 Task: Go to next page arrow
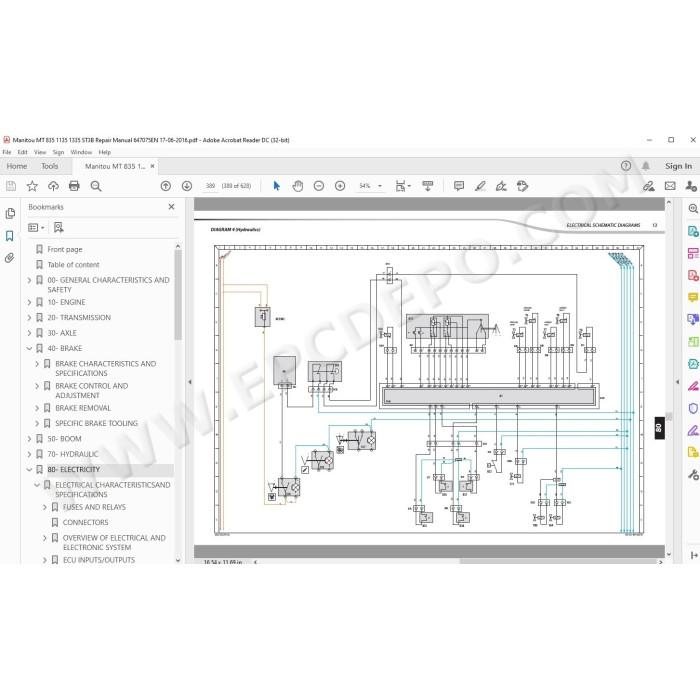[x=187, y=186]
